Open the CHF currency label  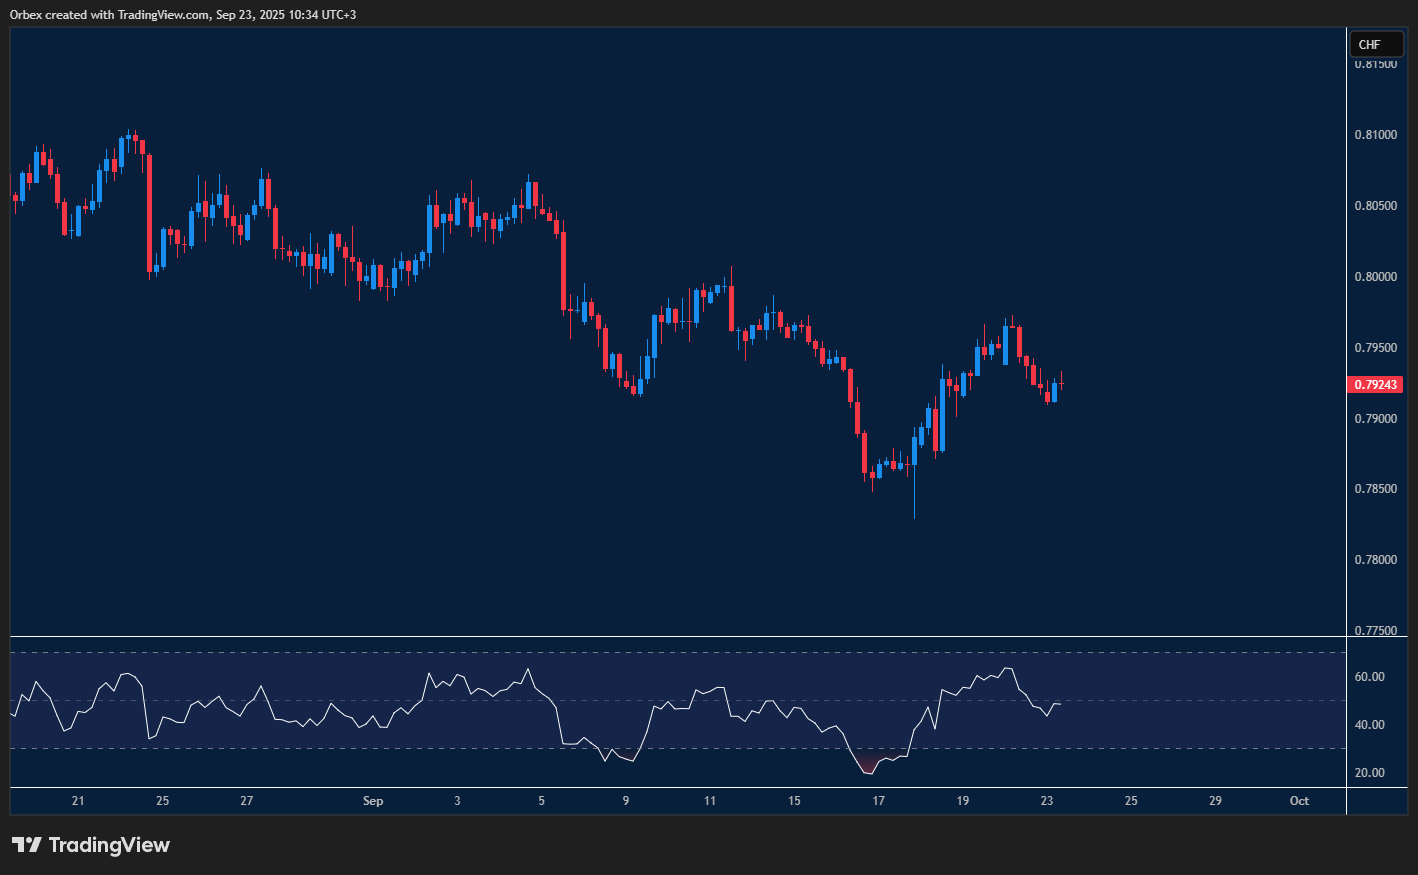click(1369, 45)
